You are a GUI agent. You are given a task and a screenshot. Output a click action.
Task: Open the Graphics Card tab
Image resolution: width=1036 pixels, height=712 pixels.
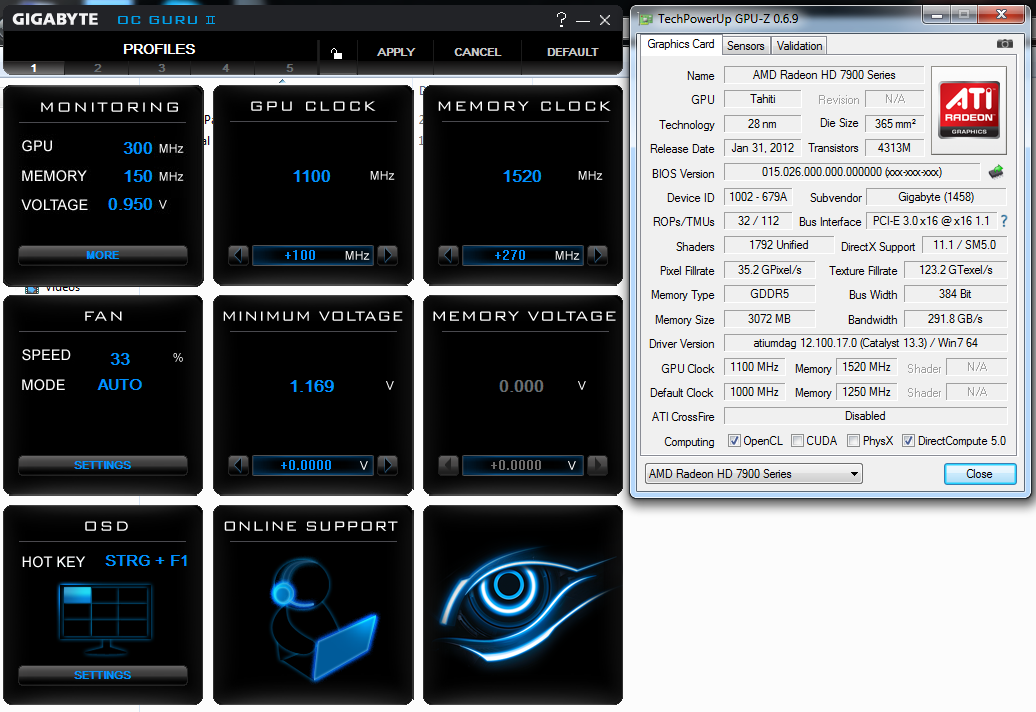coord(681,44)
